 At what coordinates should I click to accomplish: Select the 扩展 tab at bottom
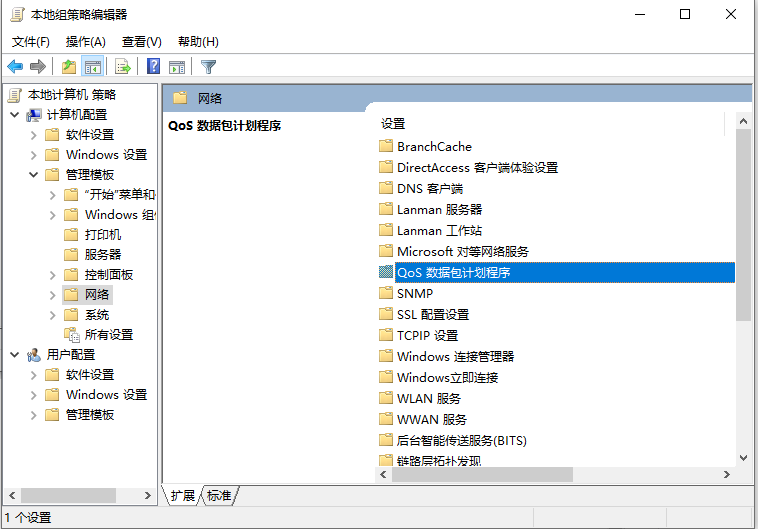coord(182,495)
